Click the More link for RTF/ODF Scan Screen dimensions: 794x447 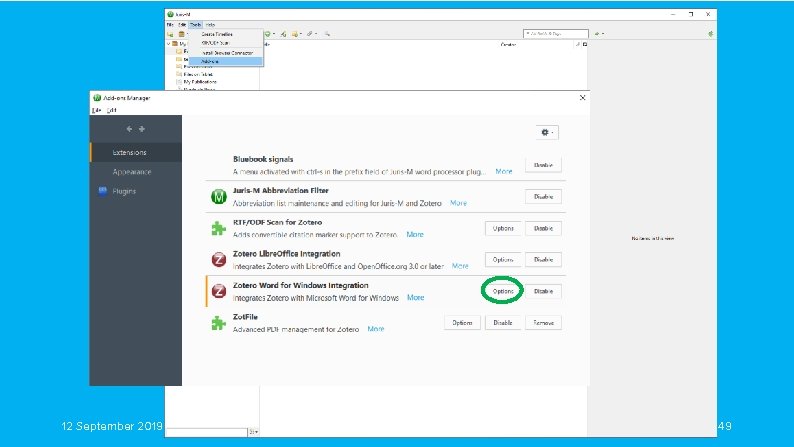point(415,234)
